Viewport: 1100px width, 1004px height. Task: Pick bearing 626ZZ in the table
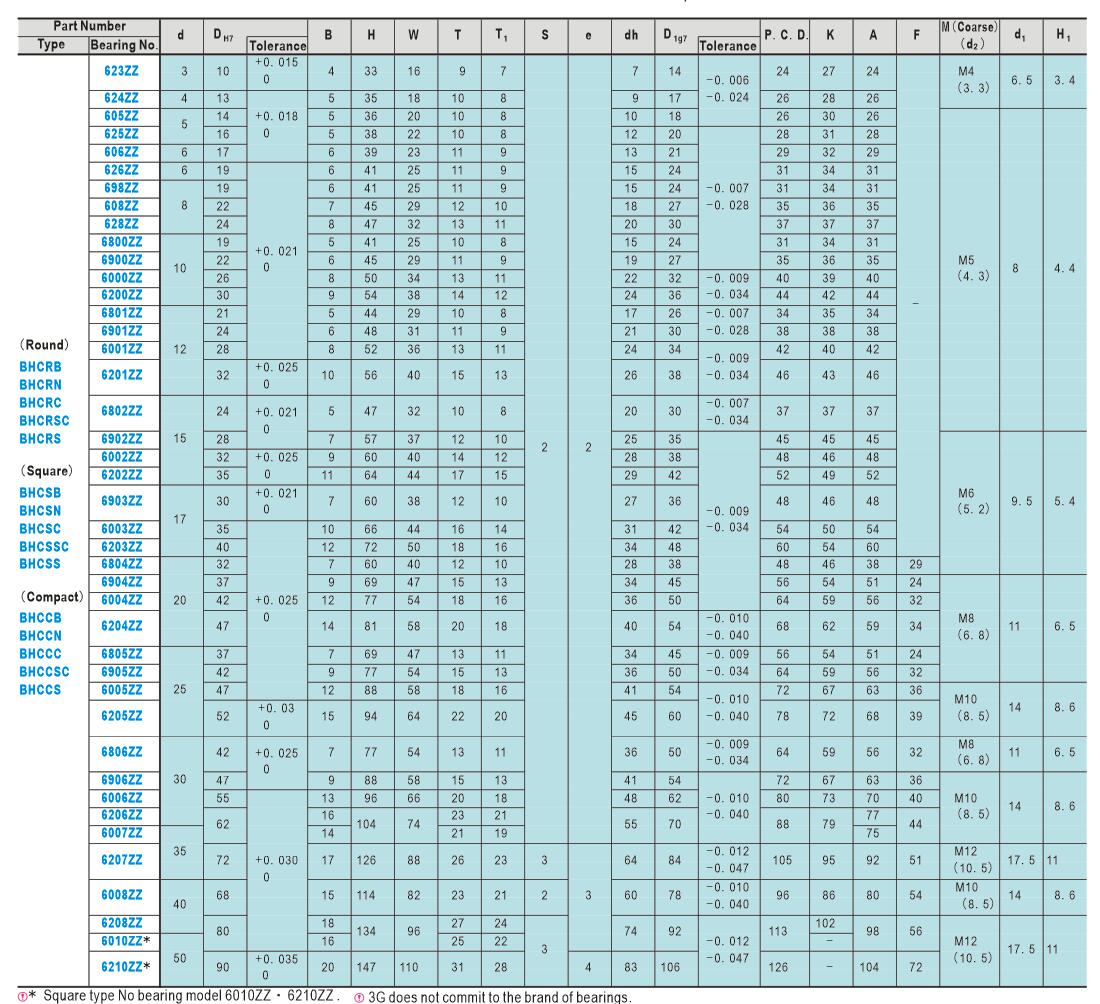[121, 170]
